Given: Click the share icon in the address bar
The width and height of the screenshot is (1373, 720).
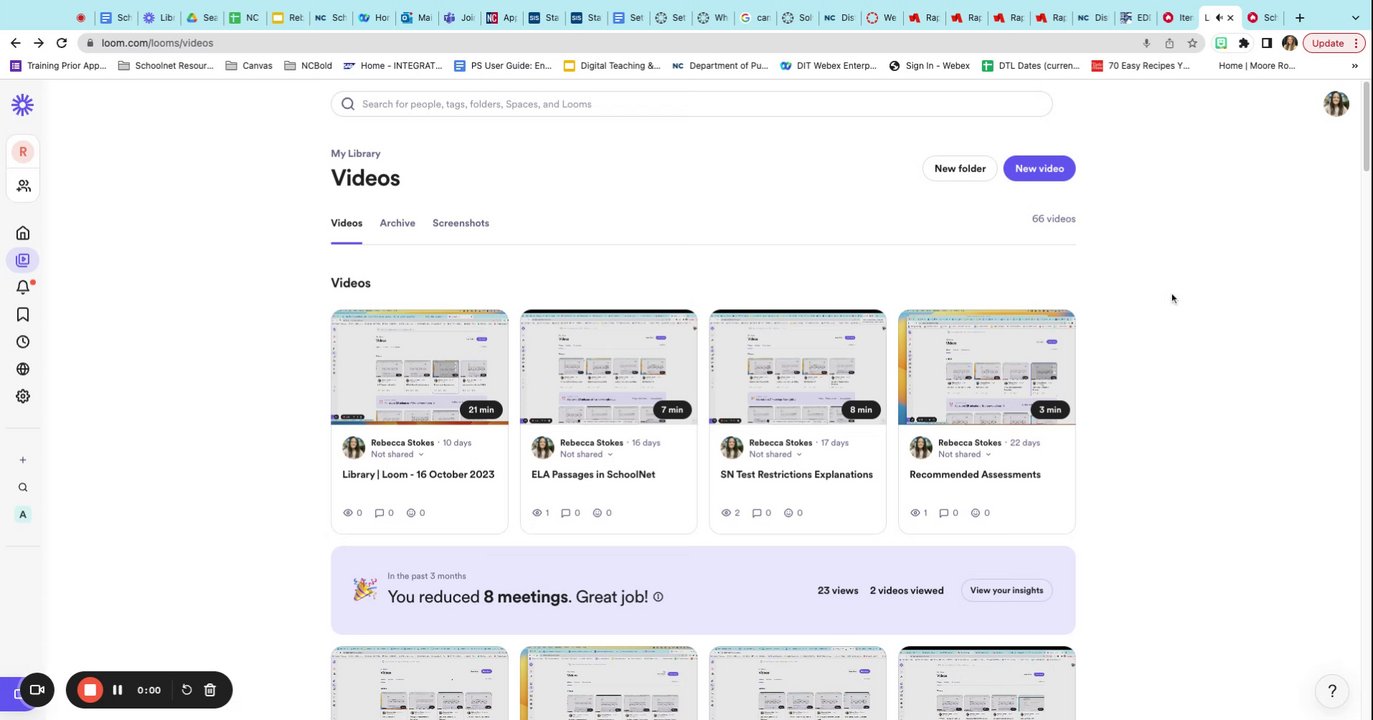Looking at the screenshot, I should pos(1169,43).
